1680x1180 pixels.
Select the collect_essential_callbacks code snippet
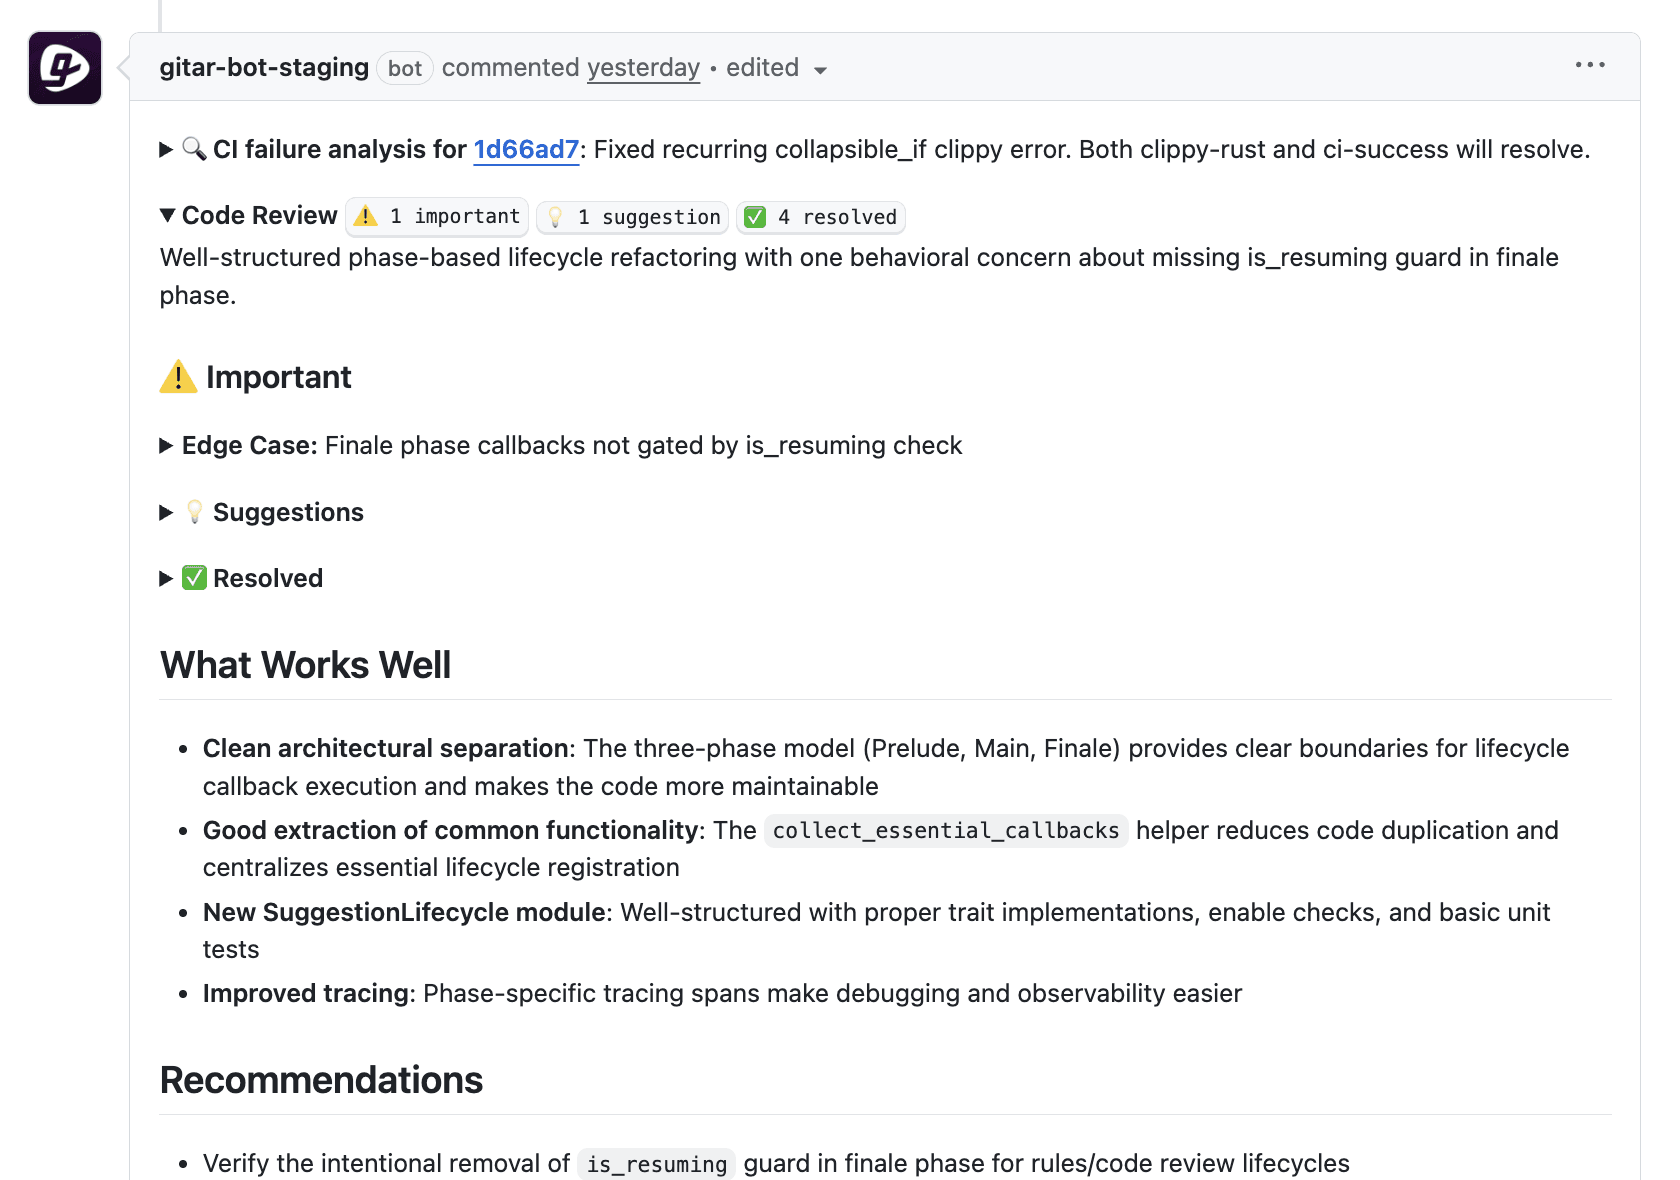945,830
